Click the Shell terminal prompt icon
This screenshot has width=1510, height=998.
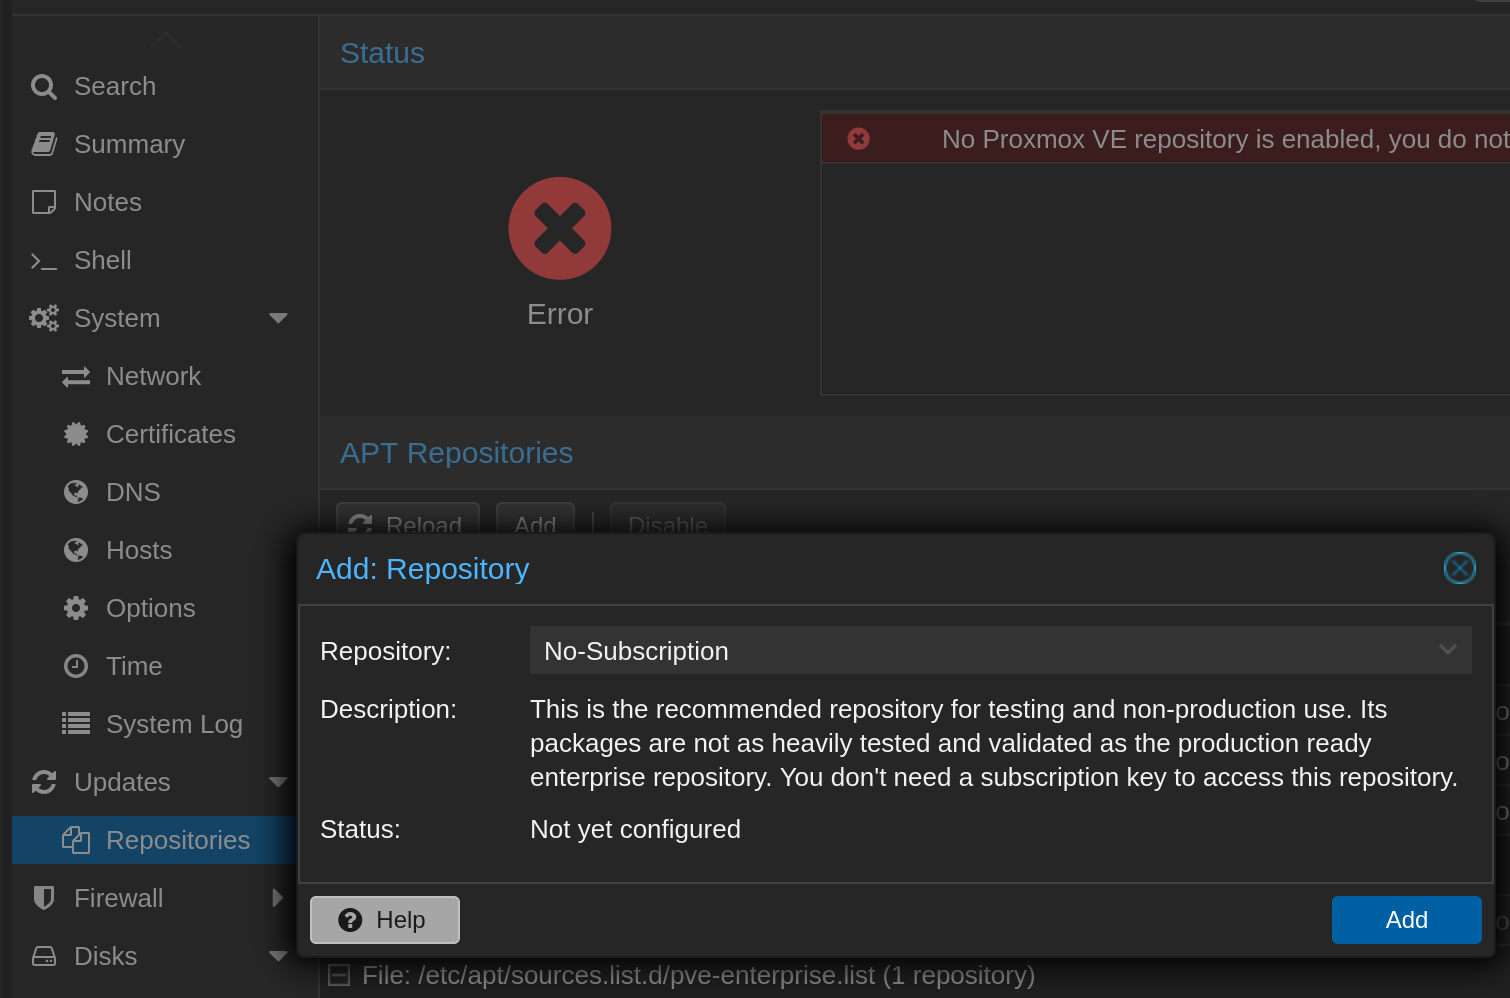click(44, 261)
